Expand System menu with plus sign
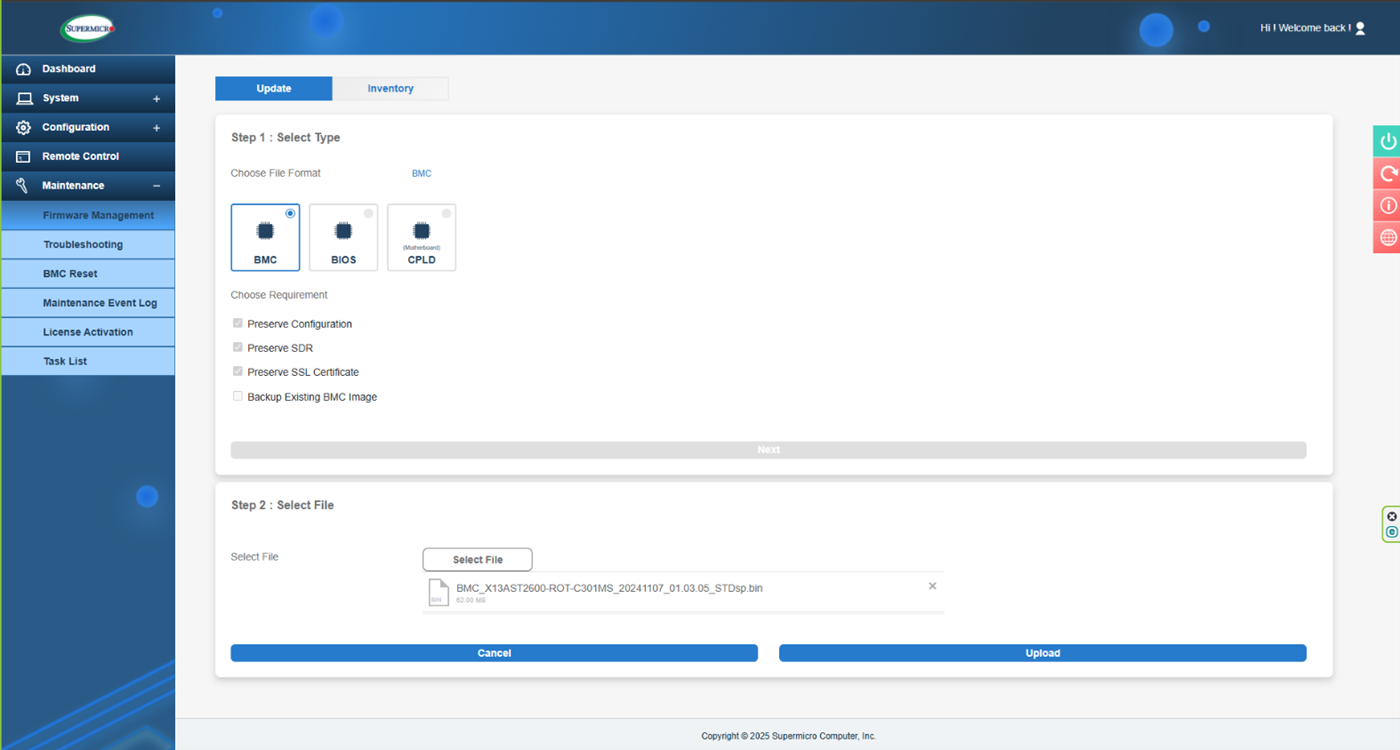Screen dimensions: 1400x750 pyautogui.click(x=156, y=99)
